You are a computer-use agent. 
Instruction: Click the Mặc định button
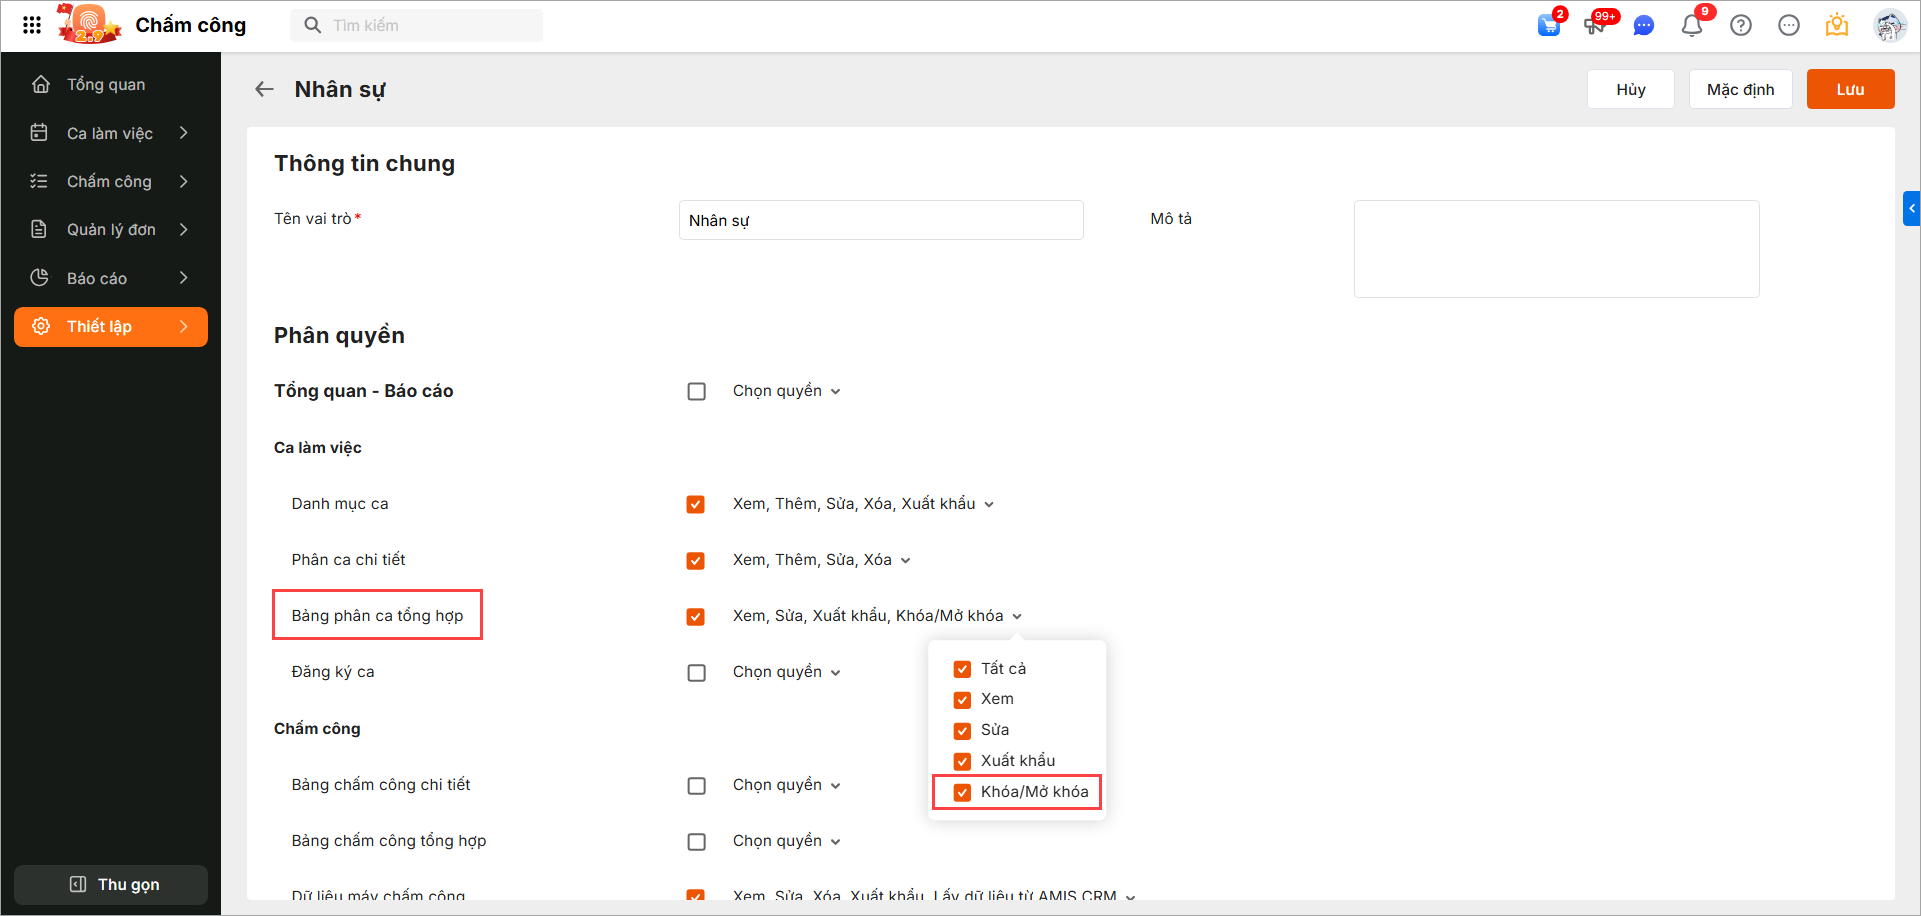tap(1740, 89)
